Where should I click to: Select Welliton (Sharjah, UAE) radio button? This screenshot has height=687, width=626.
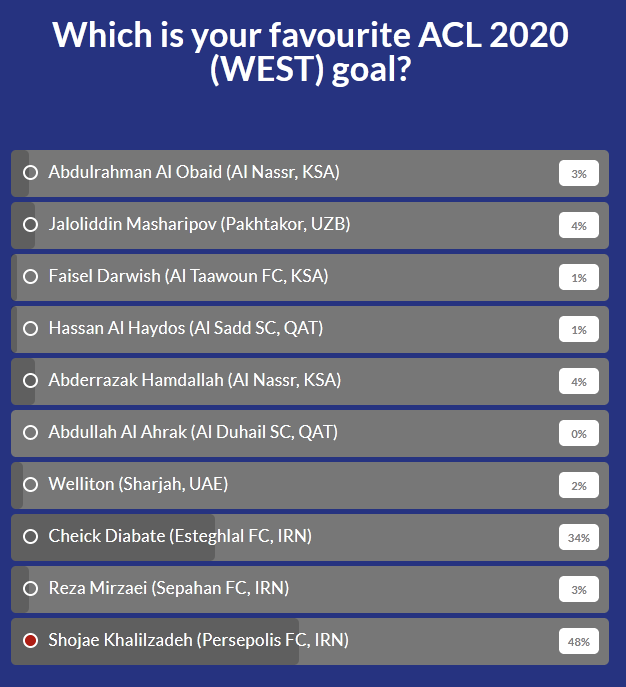click(30, 485)
